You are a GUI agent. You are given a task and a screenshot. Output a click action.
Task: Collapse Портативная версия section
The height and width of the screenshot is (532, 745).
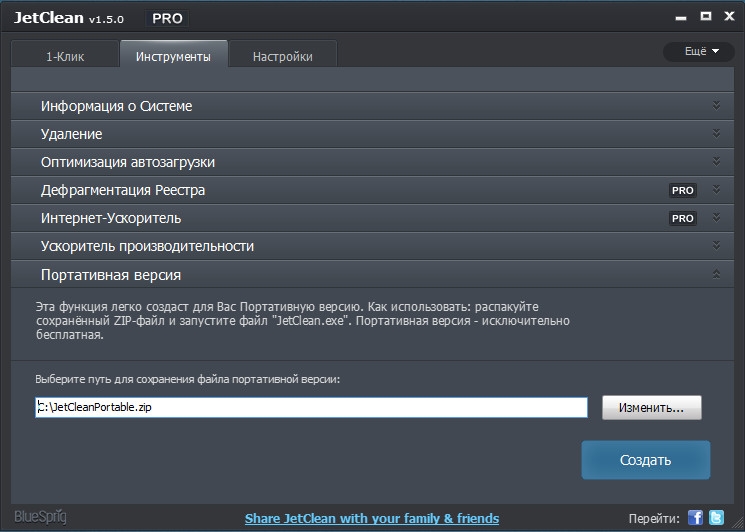pos(716,274)
